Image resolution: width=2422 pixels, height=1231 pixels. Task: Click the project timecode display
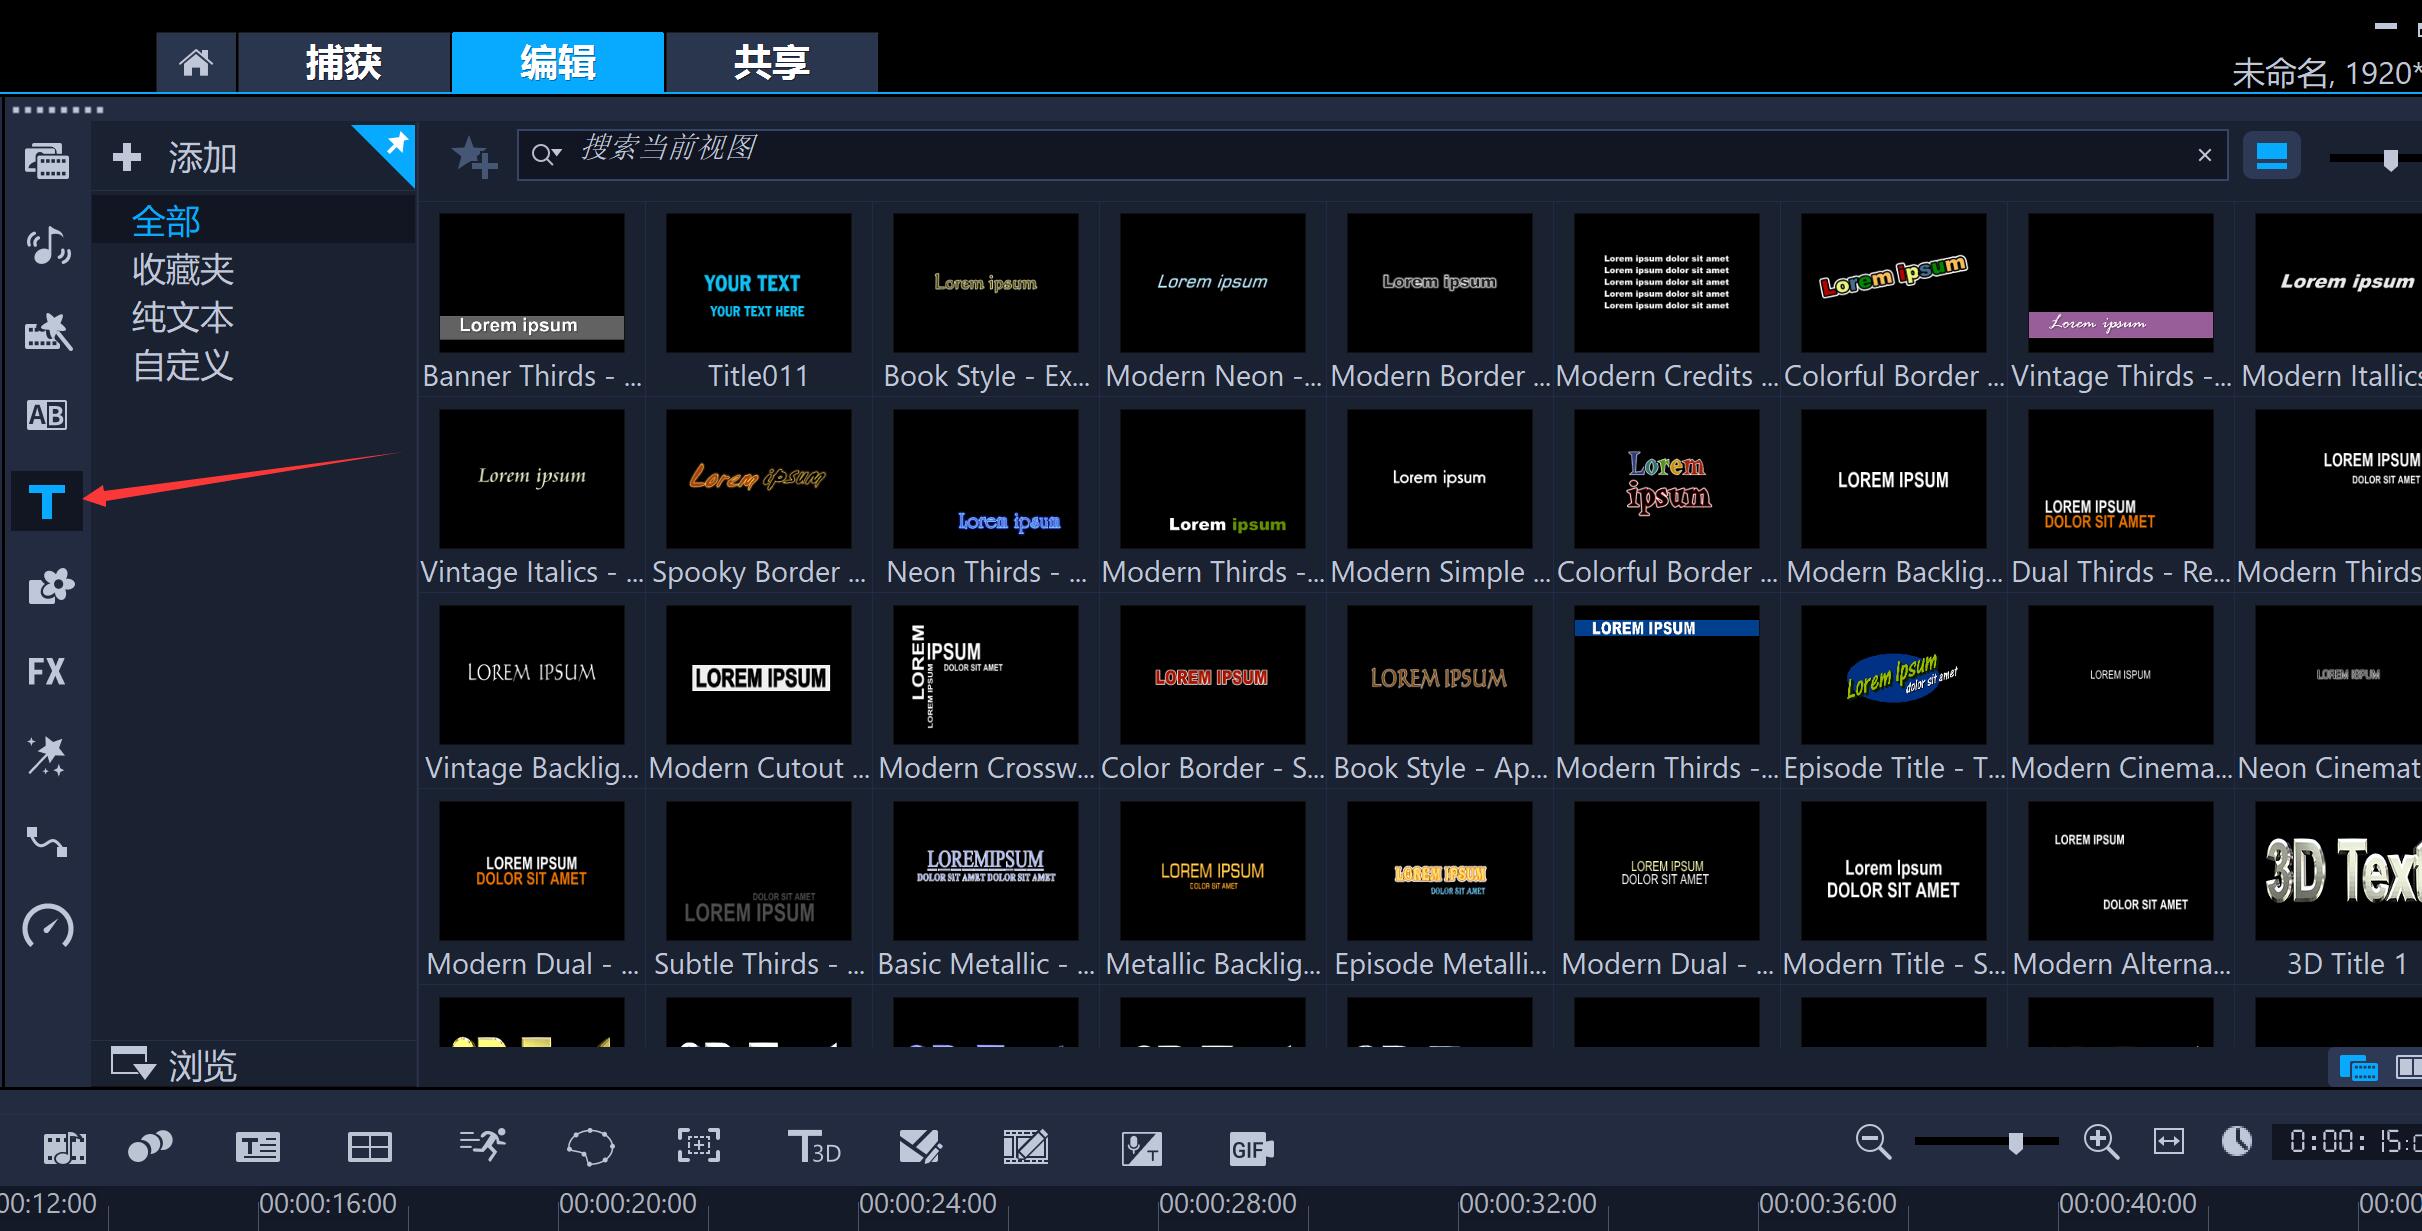[x=2347, y=1141]
